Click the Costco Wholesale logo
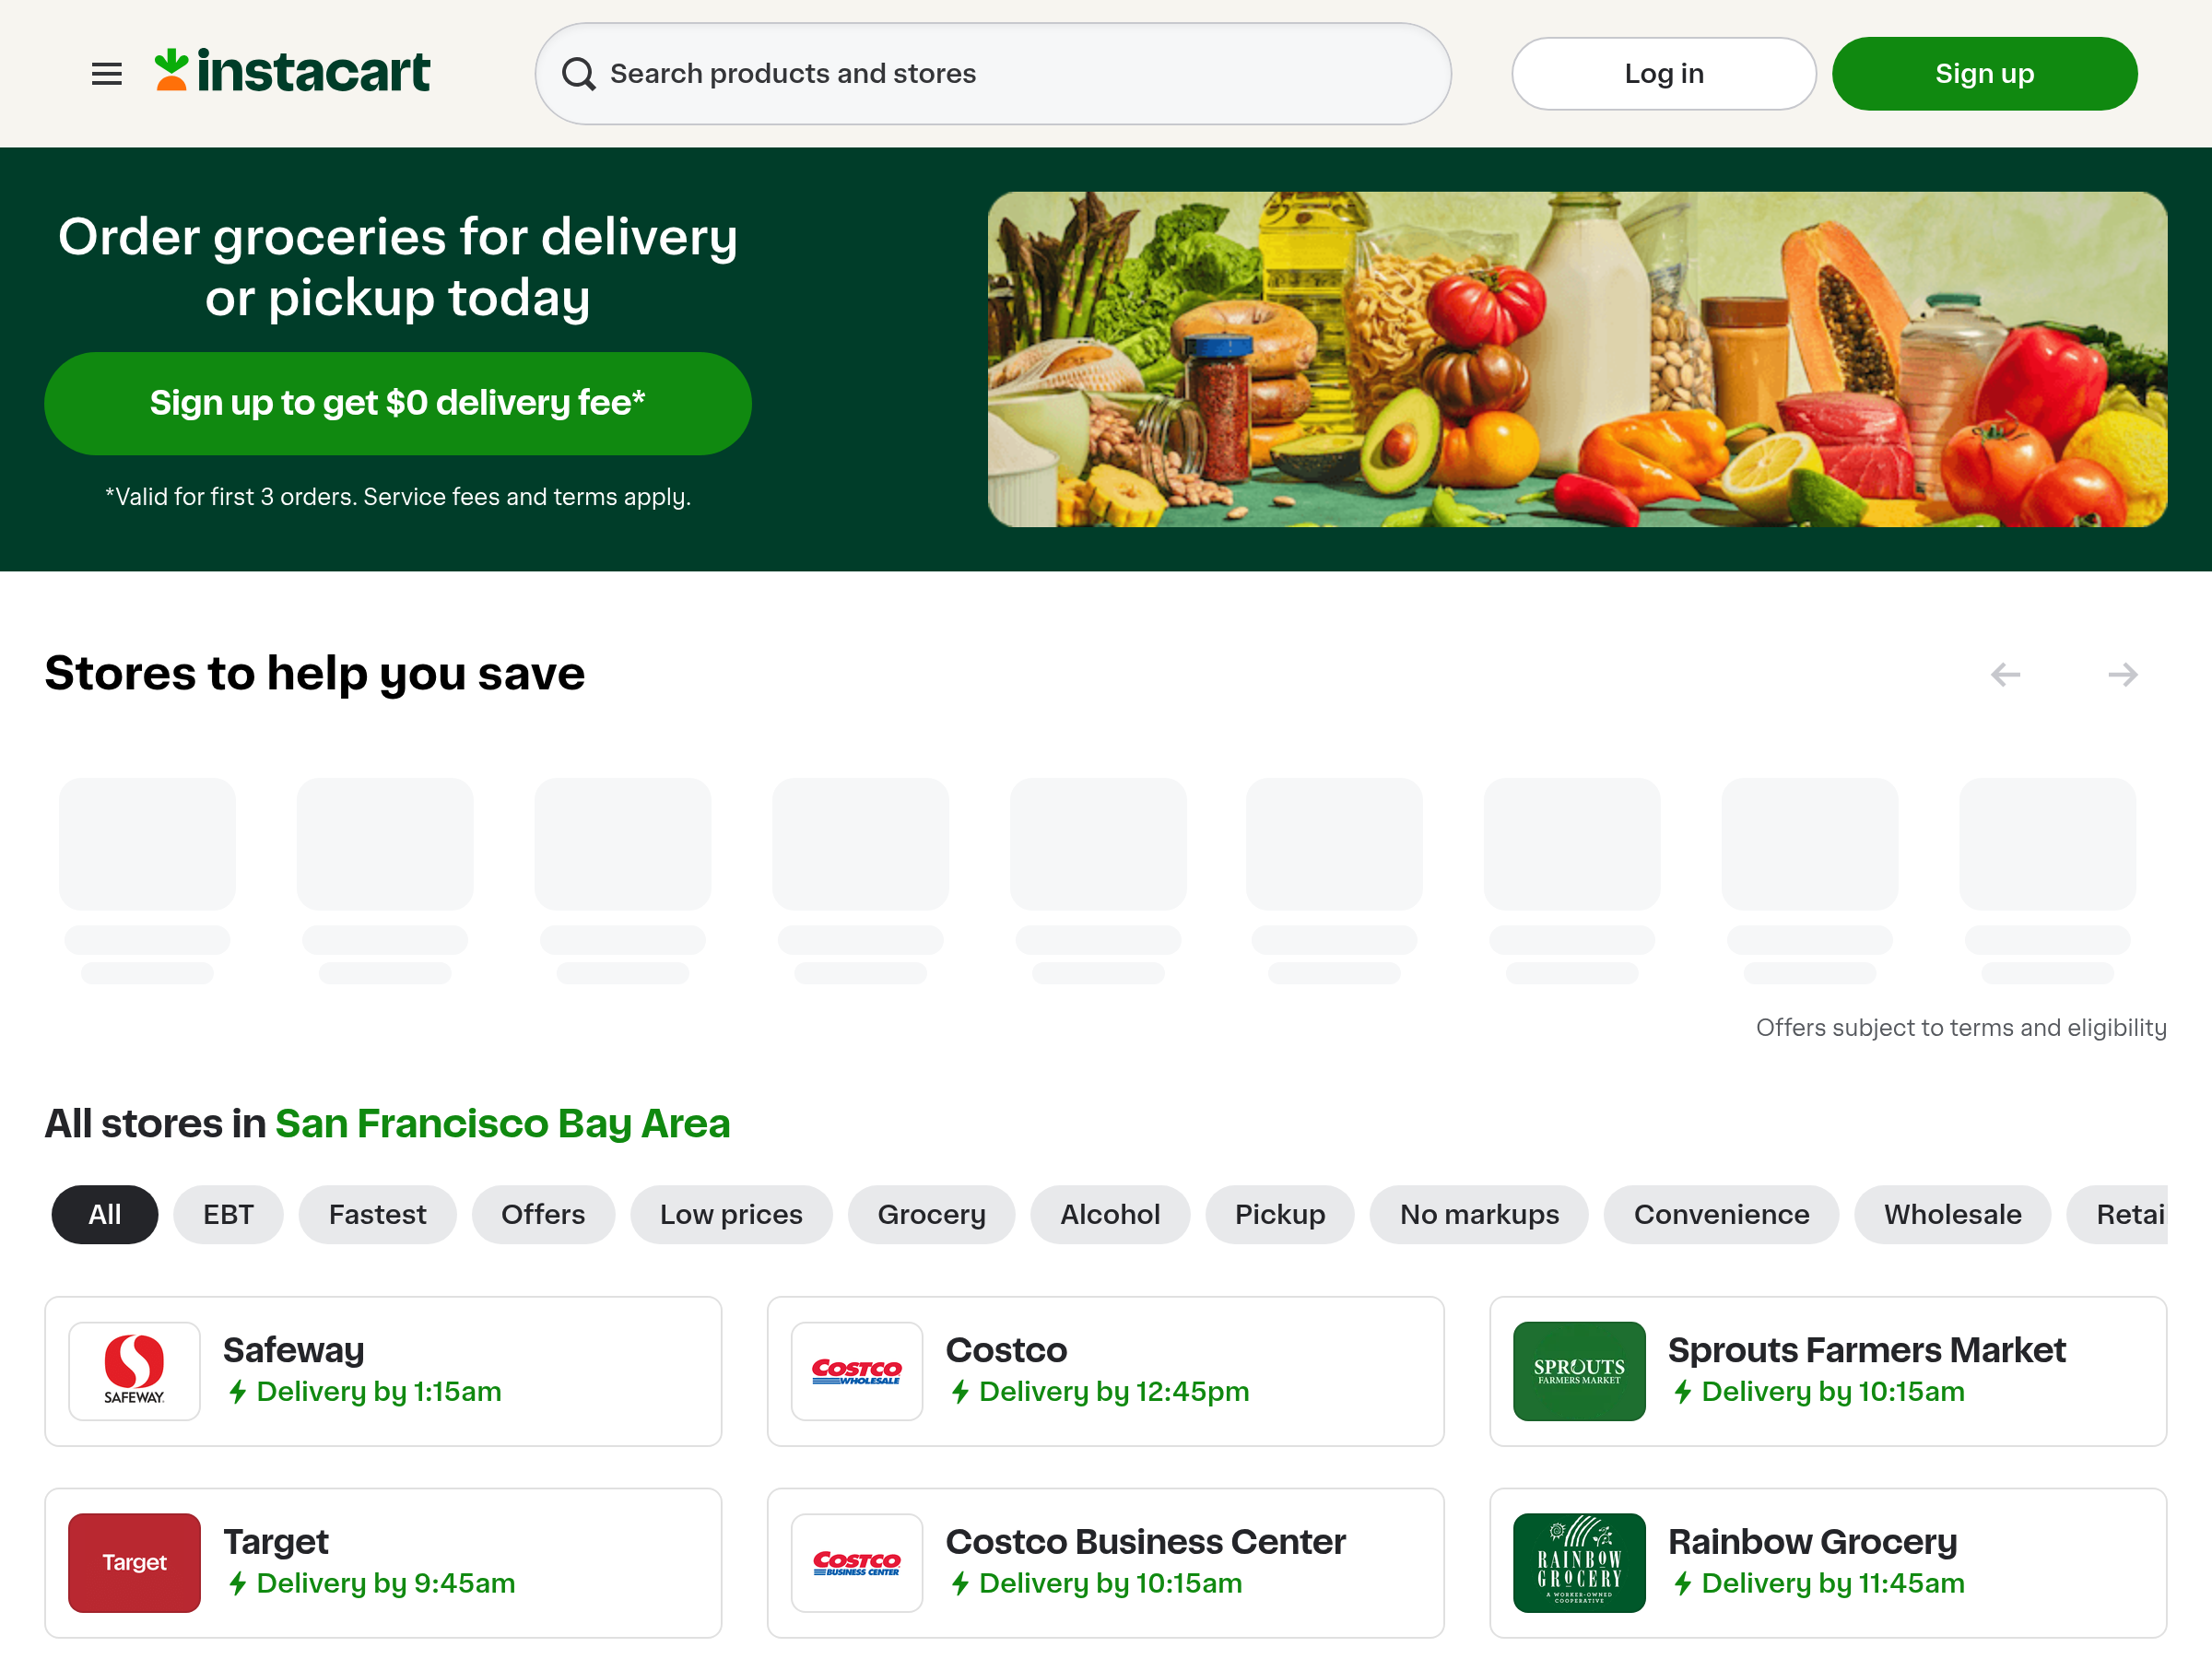Image resolution: width=2212 pixels, height=1659 pixels. coord(856,1371)
